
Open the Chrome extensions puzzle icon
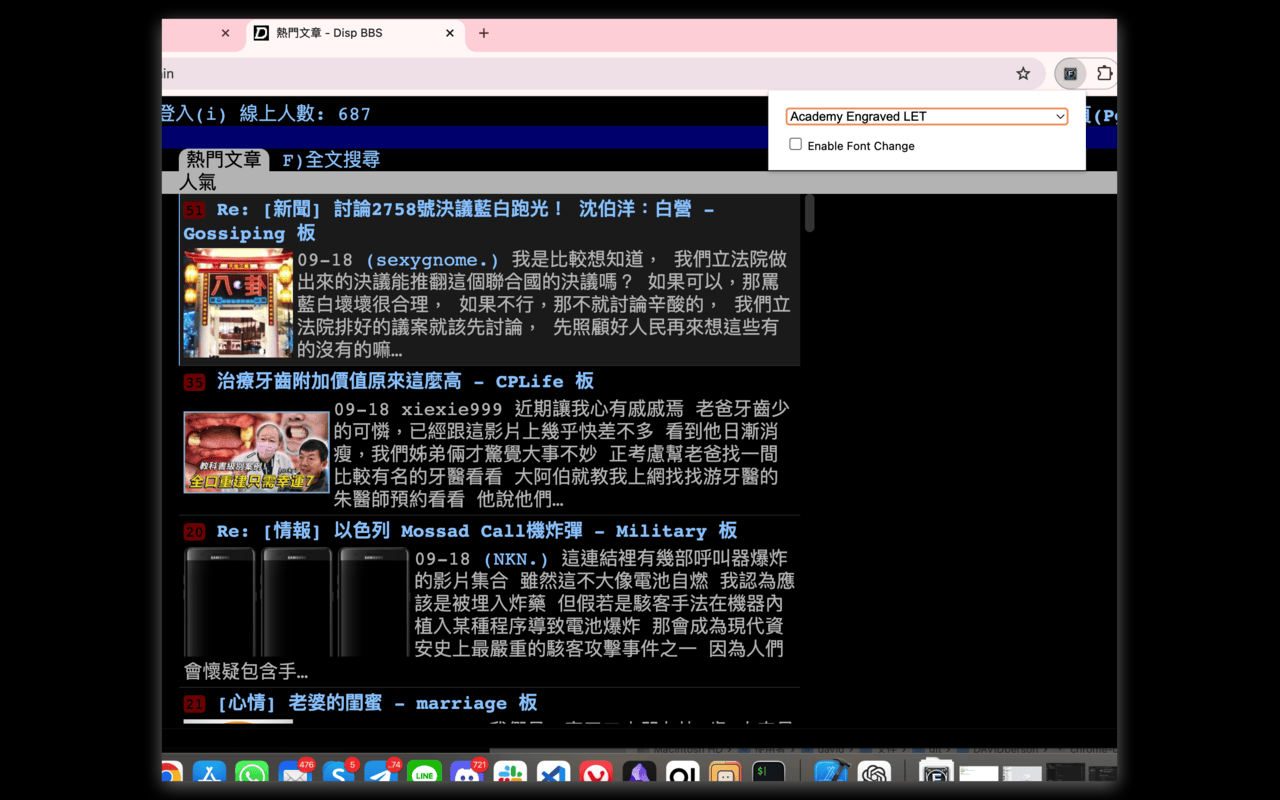pos(1104,73)
